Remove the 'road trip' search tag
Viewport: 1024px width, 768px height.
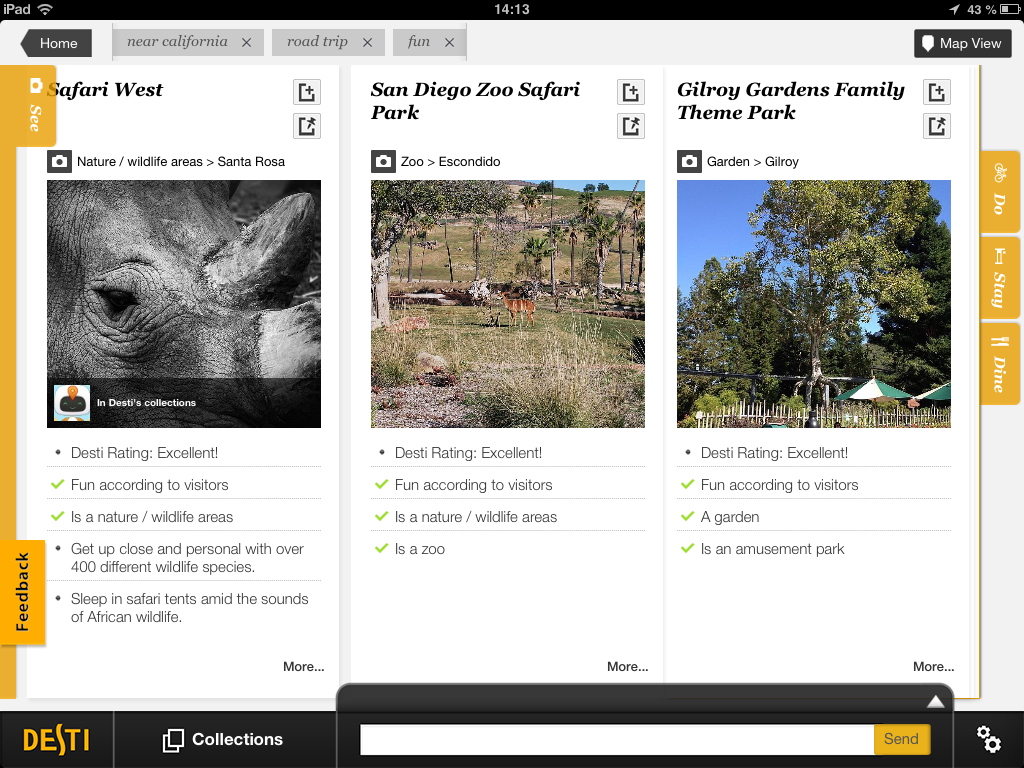click(367, 43)
